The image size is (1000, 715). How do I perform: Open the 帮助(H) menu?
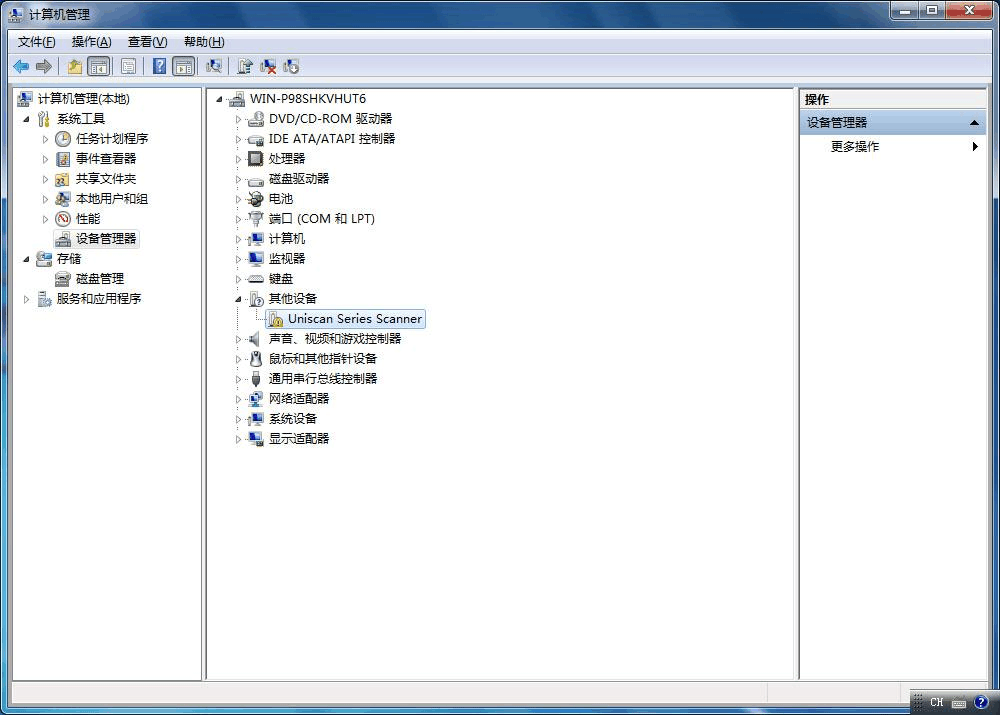tap(204, 41)
